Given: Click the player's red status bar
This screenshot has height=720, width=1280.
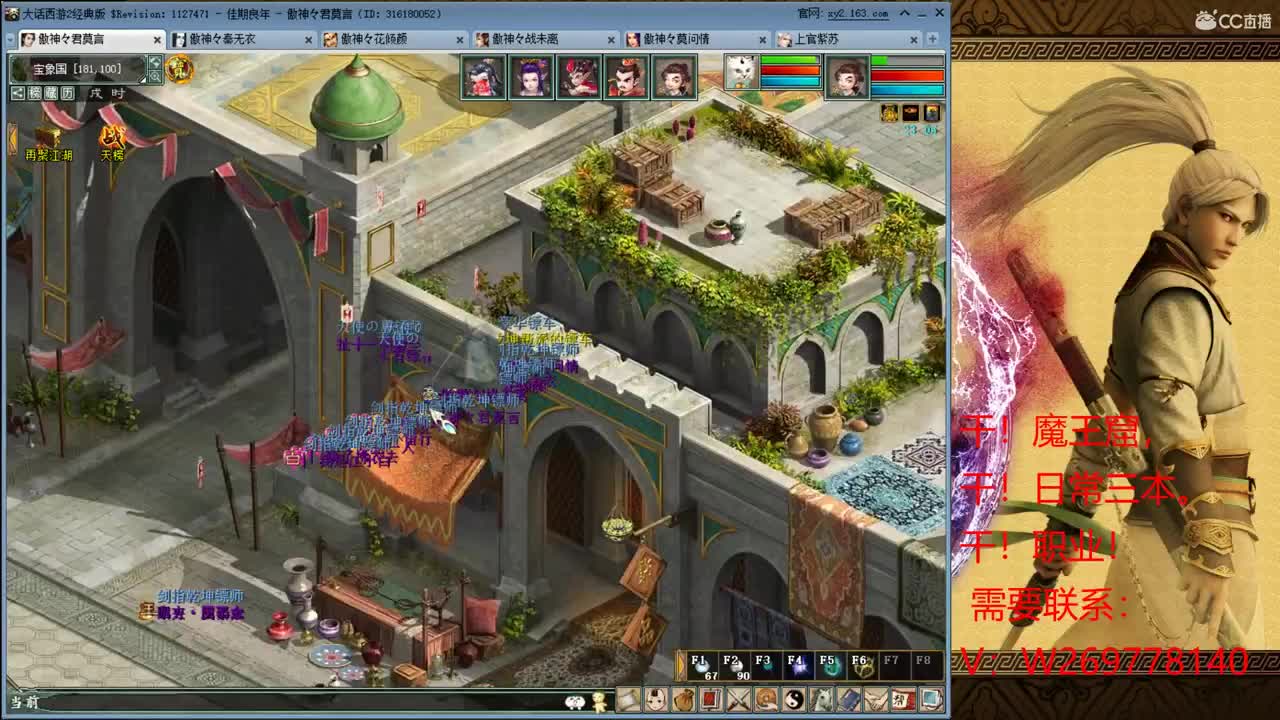Looking at the screenshot, I should pos(907,75).
